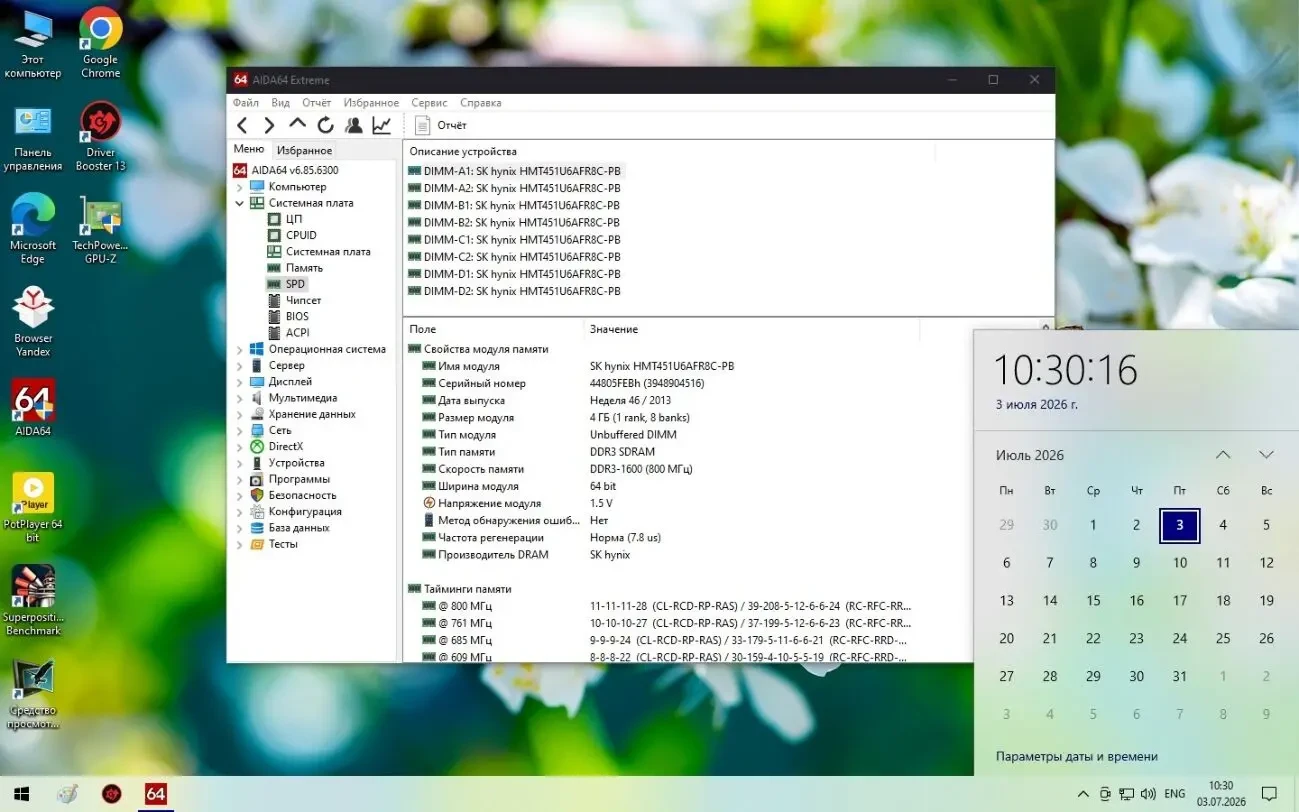Open Driver Booster 13 desktop icon

point(100,137)
